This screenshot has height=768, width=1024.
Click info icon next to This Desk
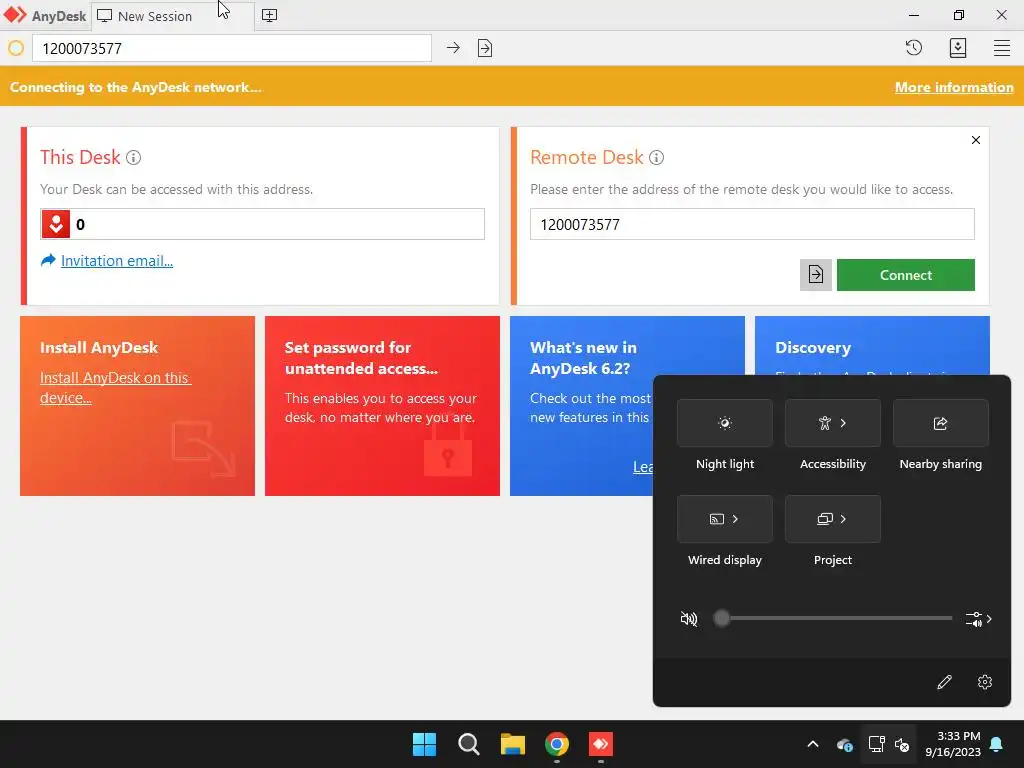point(133,157)
